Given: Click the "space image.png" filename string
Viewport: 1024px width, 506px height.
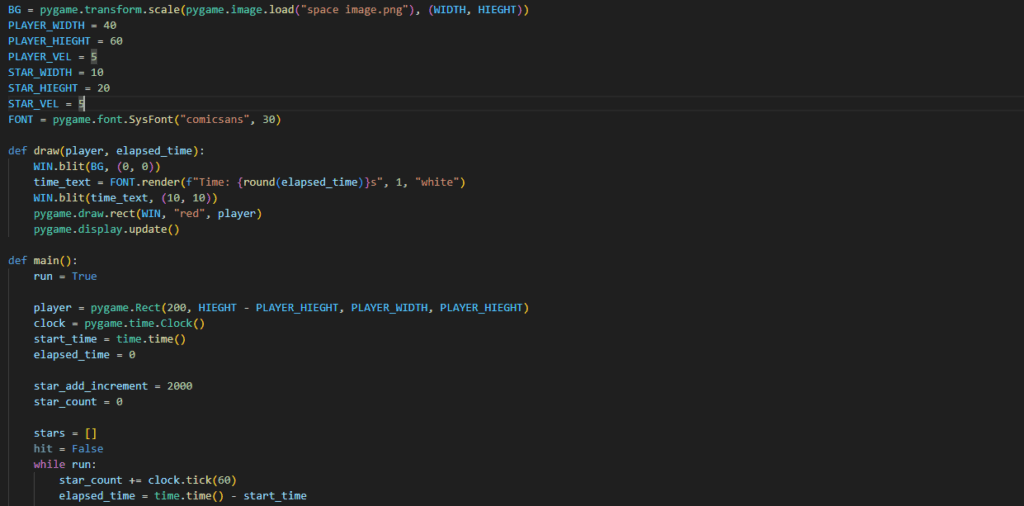Looking at the screenshot, I should pyautogui.click(x=353, y=9).
